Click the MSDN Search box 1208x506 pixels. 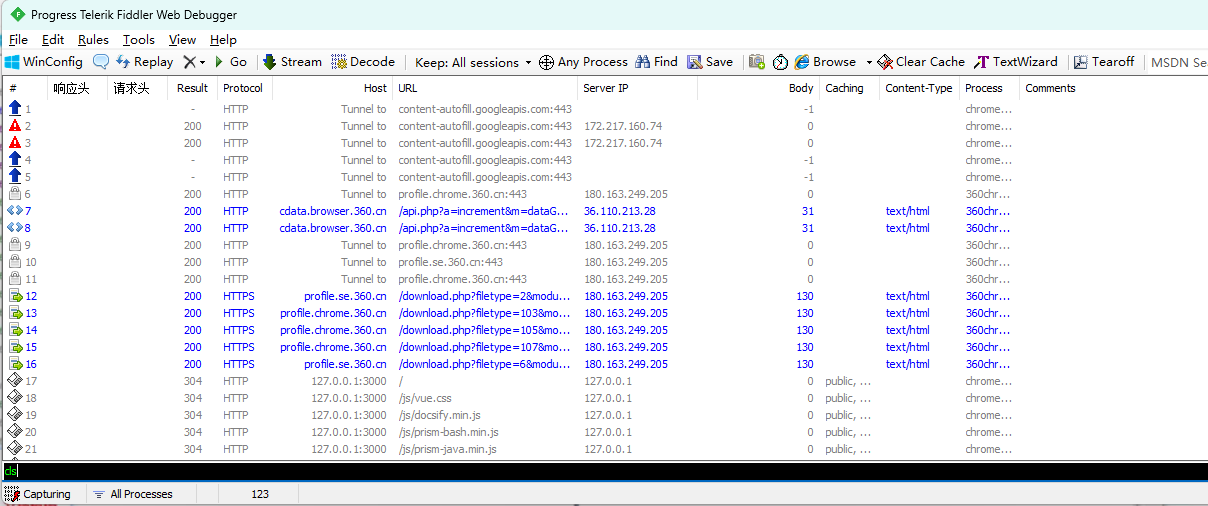(x=1178, y=62)
